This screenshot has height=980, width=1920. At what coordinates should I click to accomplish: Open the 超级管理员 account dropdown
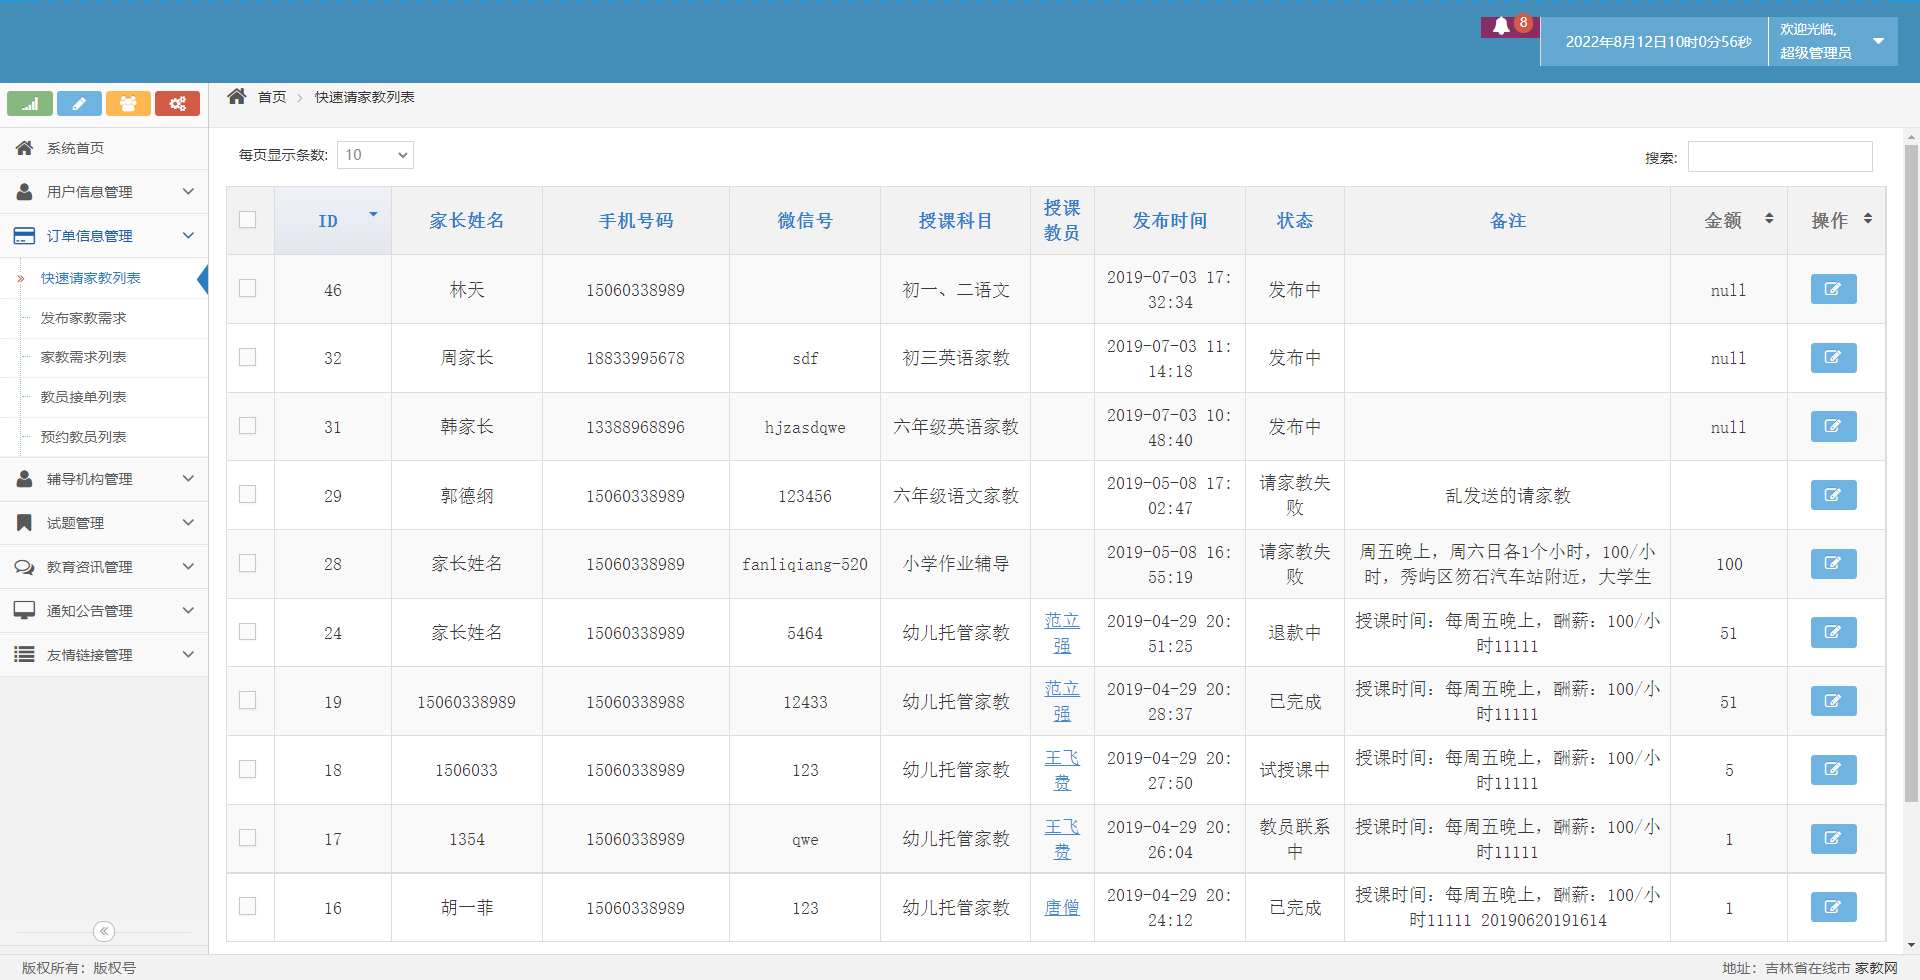[1833, 41]
